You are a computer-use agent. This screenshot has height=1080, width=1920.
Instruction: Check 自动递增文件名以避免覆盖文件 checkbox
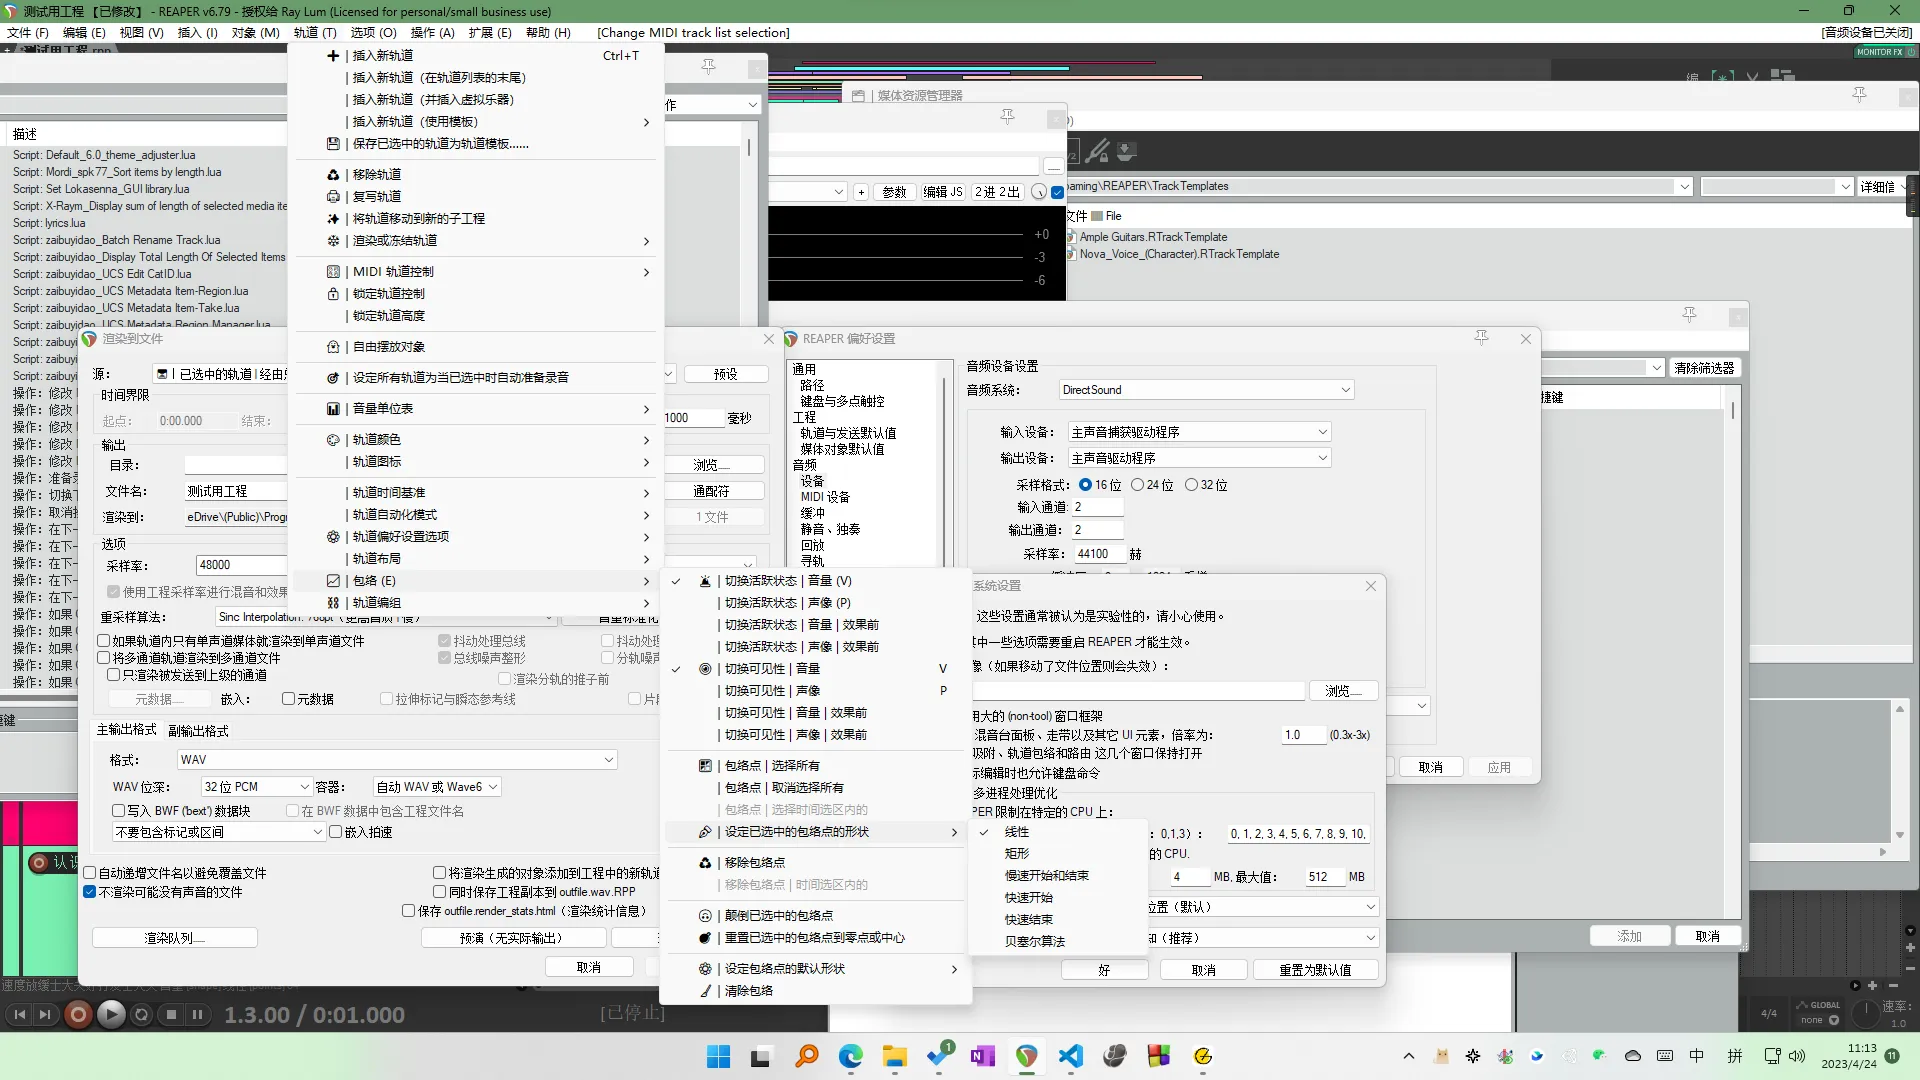pos(90,873)
